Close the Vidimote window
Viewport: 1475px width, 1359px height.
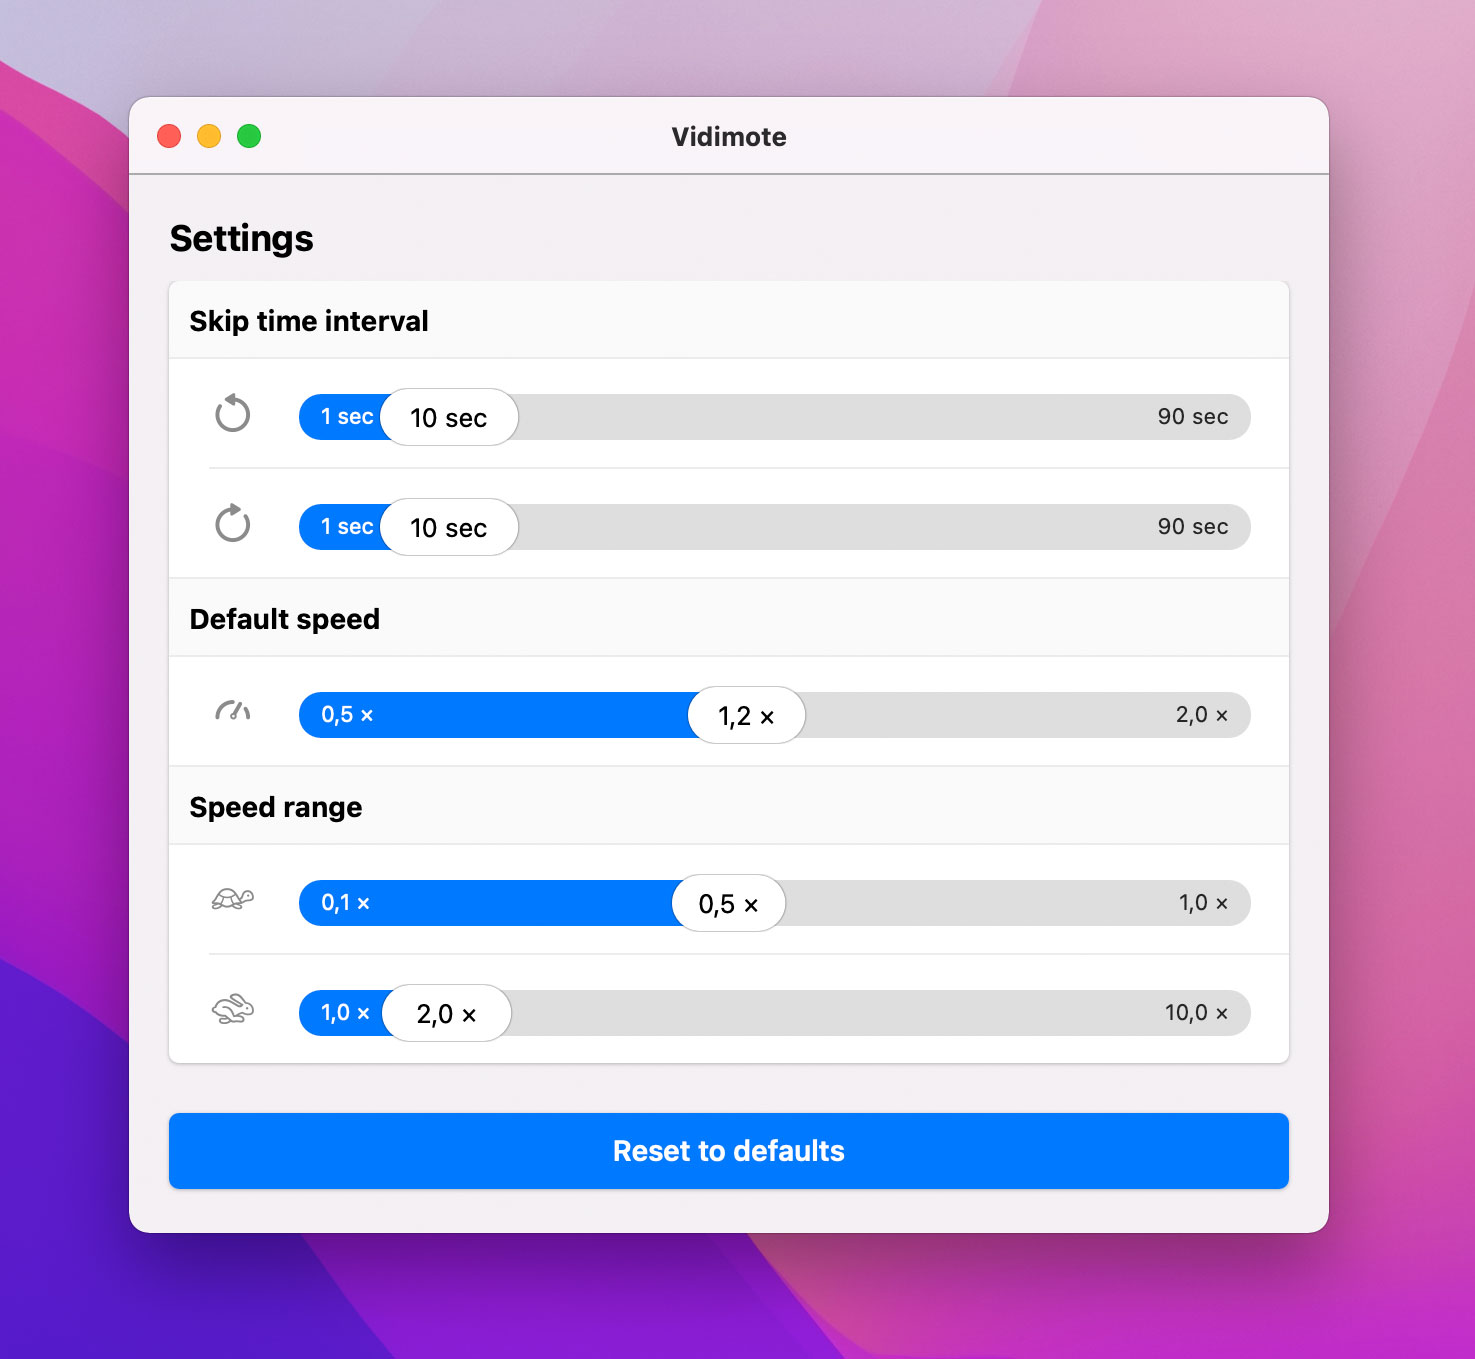click(x=169, y=136)
